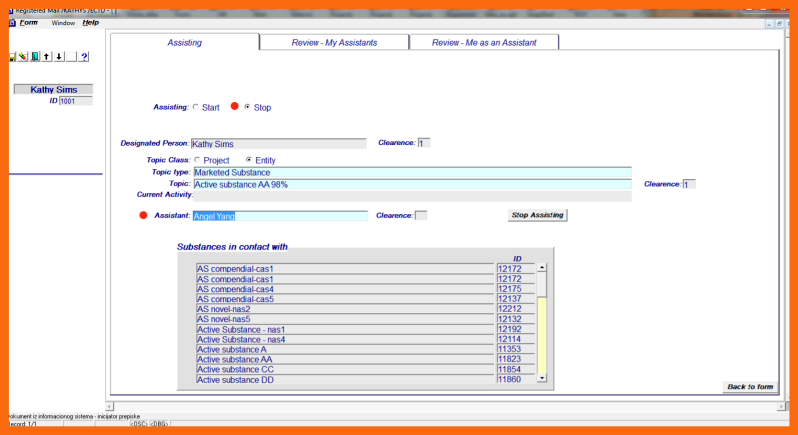The width and height of the screenshot is (798, 435).
Task: Select the Stop assisting radio button
Action: coord(248,107)
